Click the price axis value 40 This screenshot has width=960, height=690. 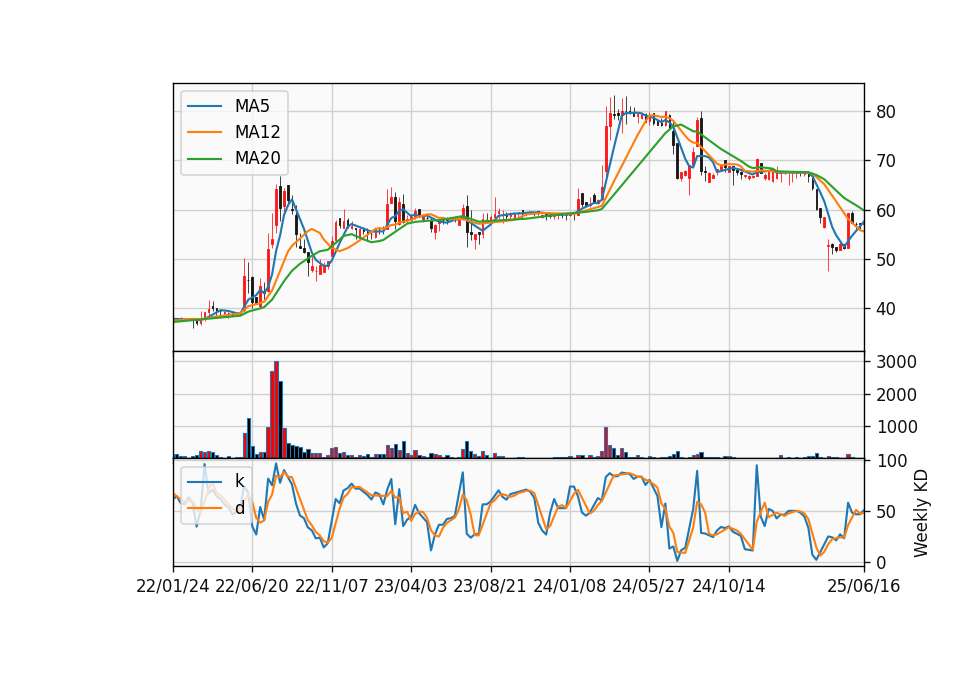(886, 309)
